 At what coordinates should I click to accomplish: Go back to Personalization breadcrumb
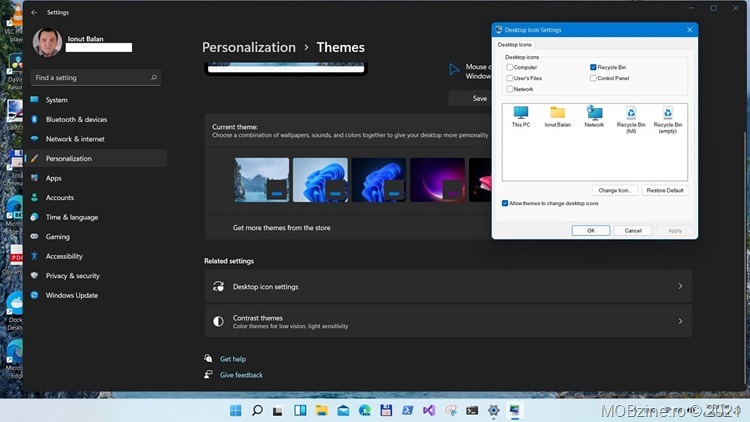click(x=249, y=47)
